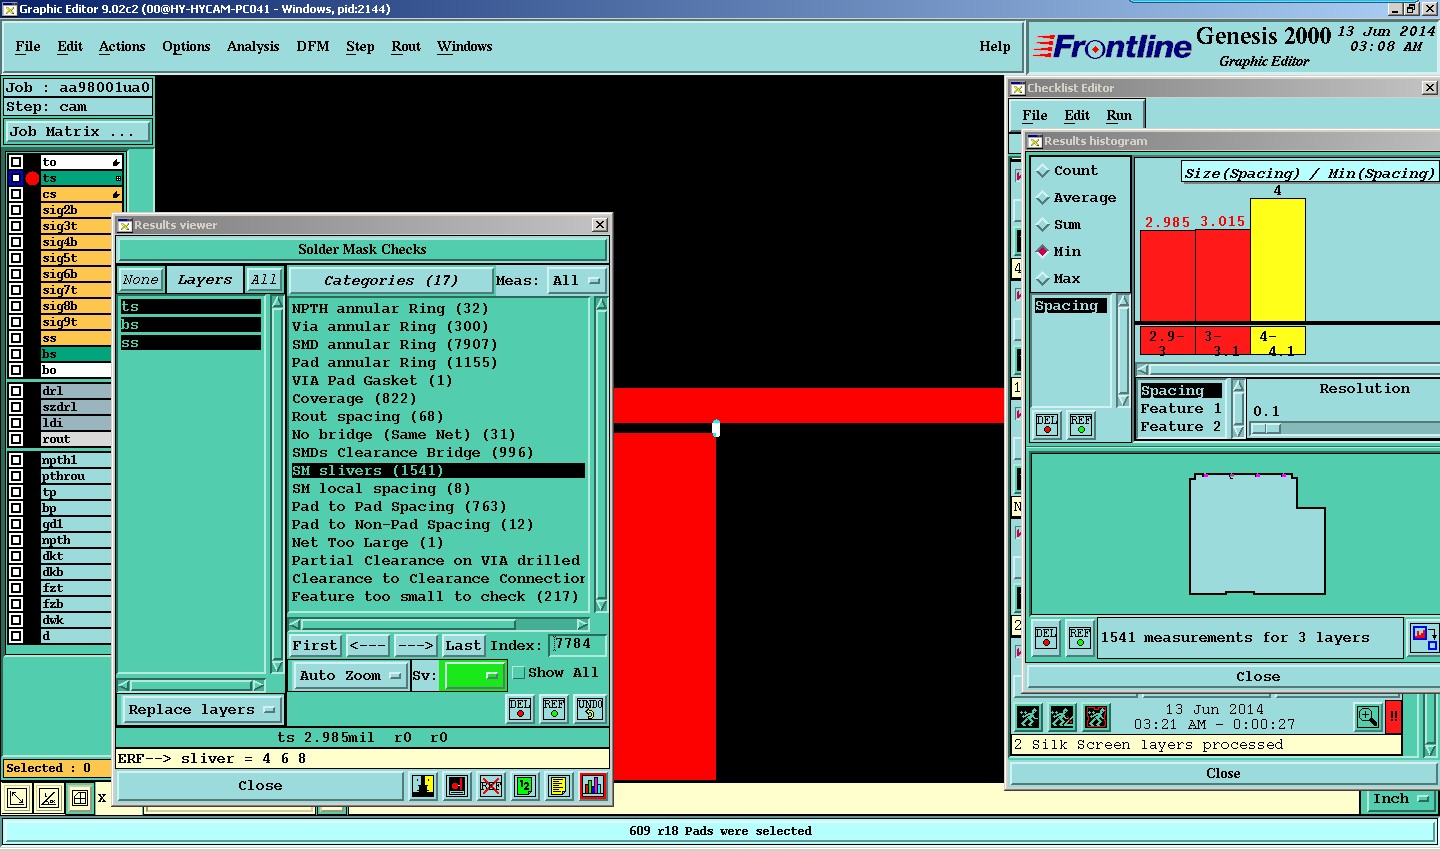The image size is (1440, 851).
Task: Click DEL icon beside 1541 measurements text
Action: (x=1046, y=637)
